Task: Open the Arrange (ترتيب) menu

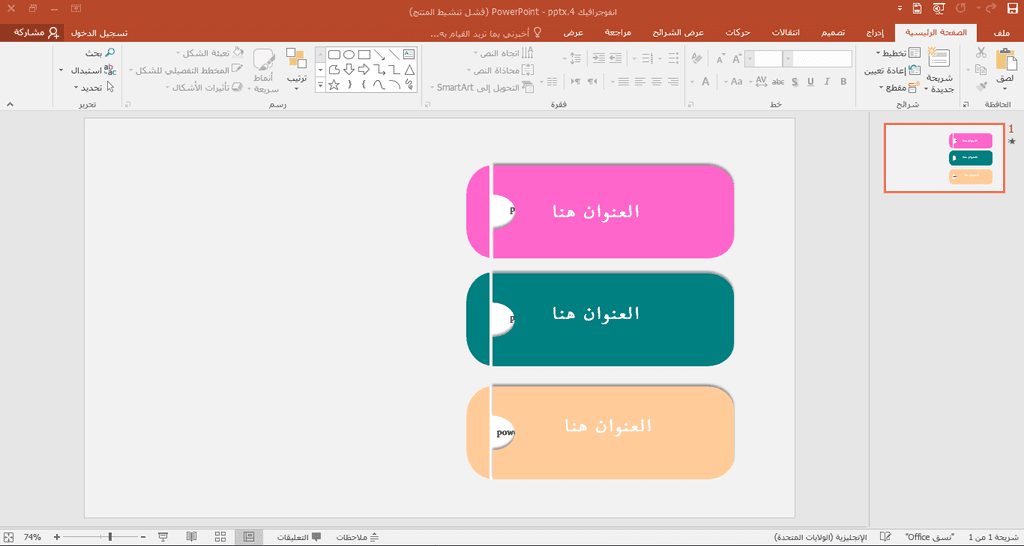Action: tap(296, 69)
